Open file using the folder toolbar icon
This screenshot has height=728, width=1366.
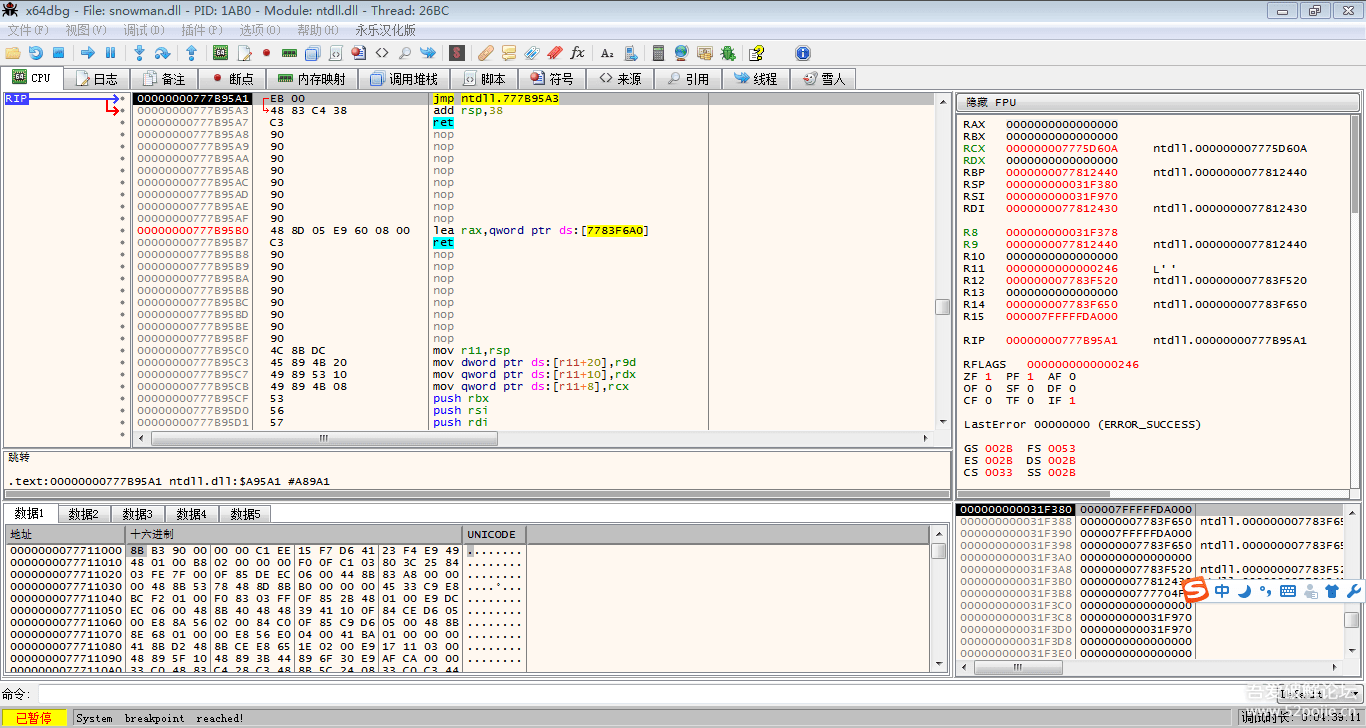pos(12,53)
